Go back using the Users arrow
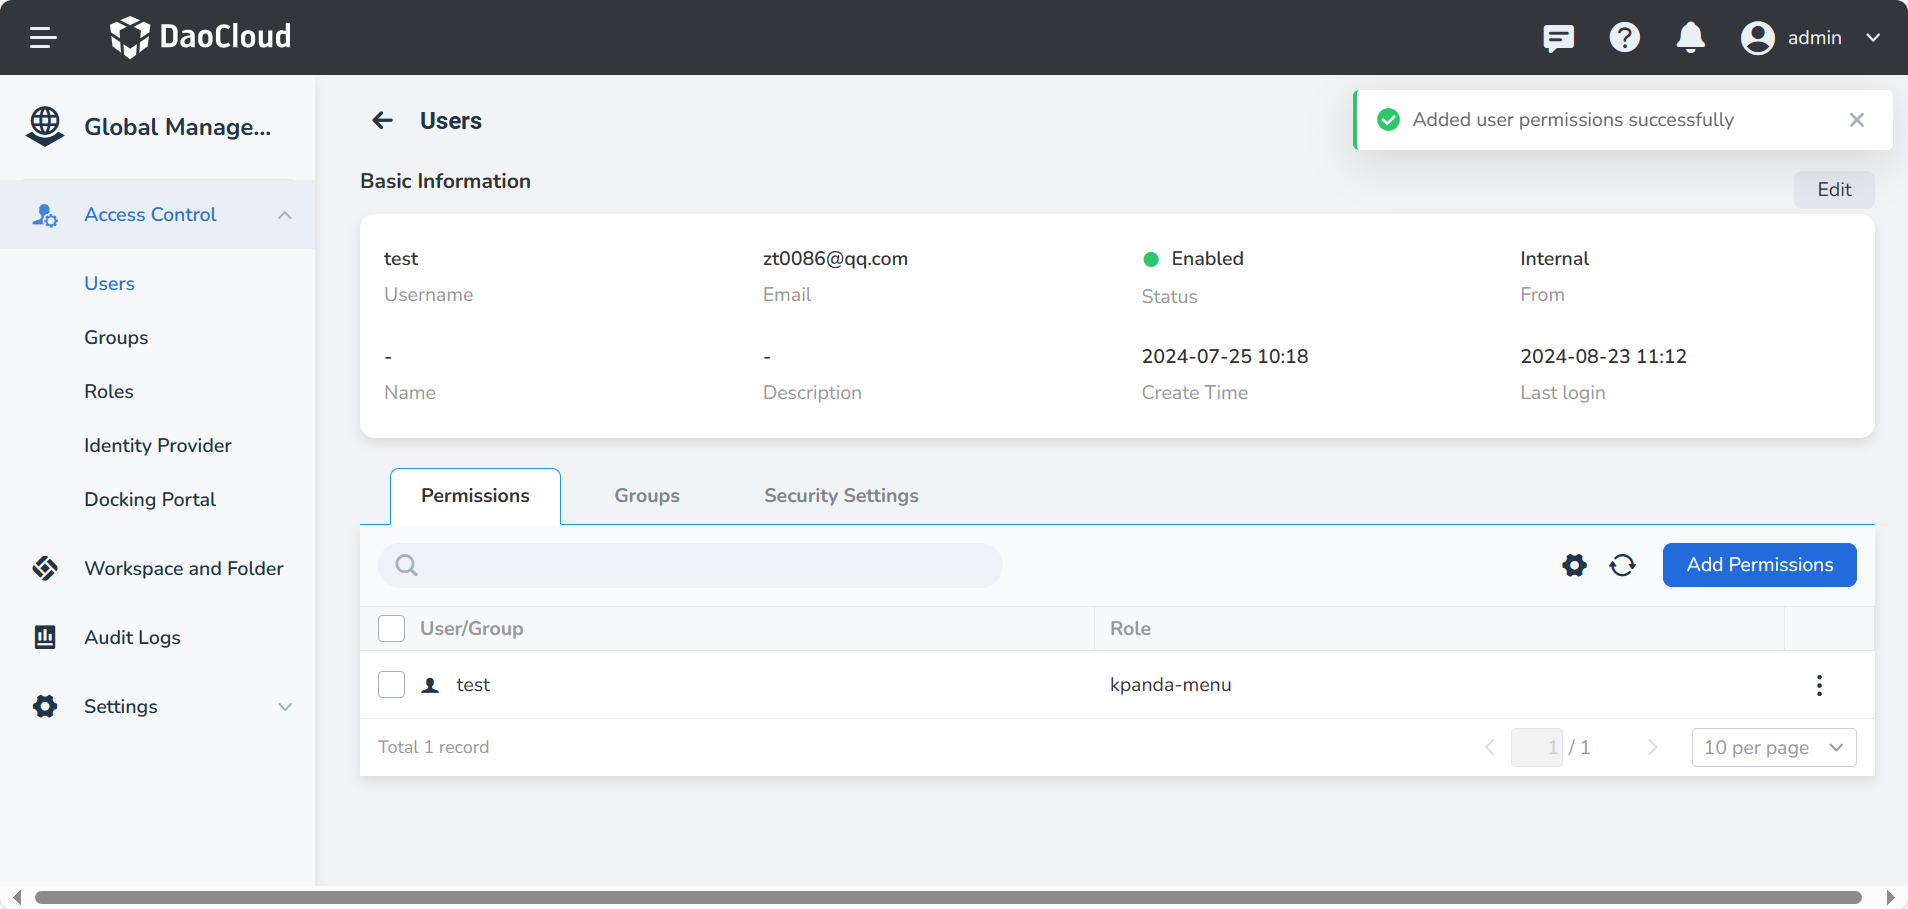This screenshot has width=1908, height=909. 382,121
